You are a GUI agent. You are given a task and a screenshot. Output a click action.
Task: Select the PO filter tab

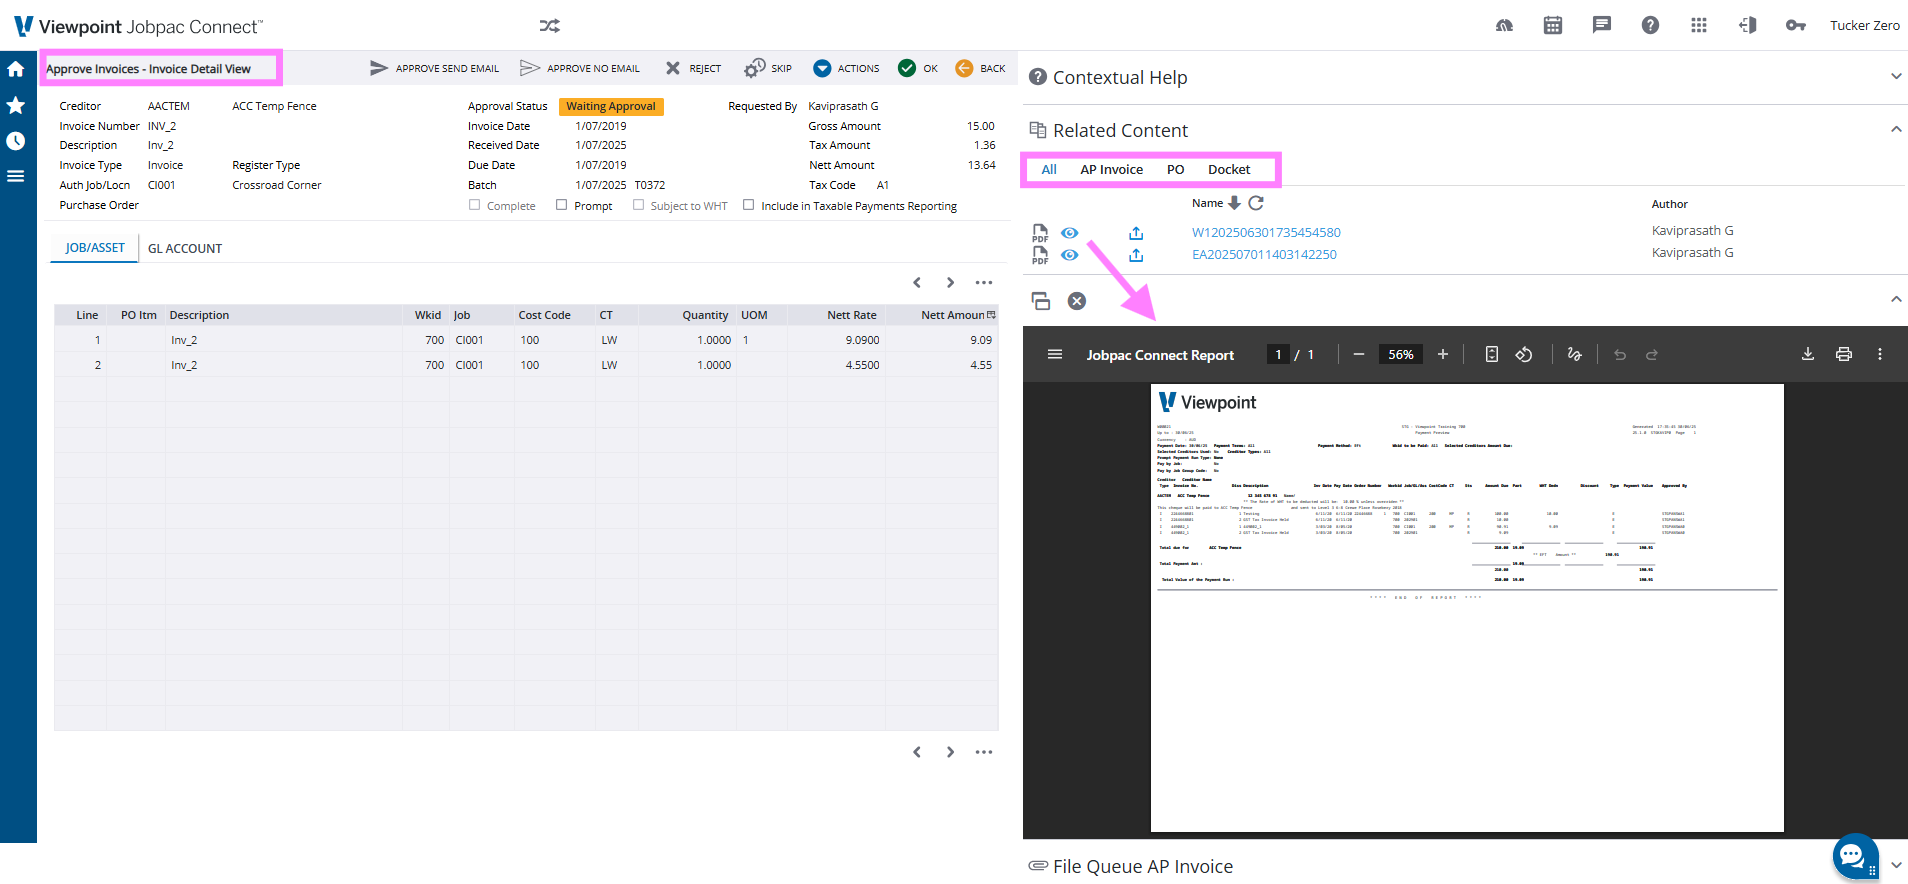[x=1175, y=170]
